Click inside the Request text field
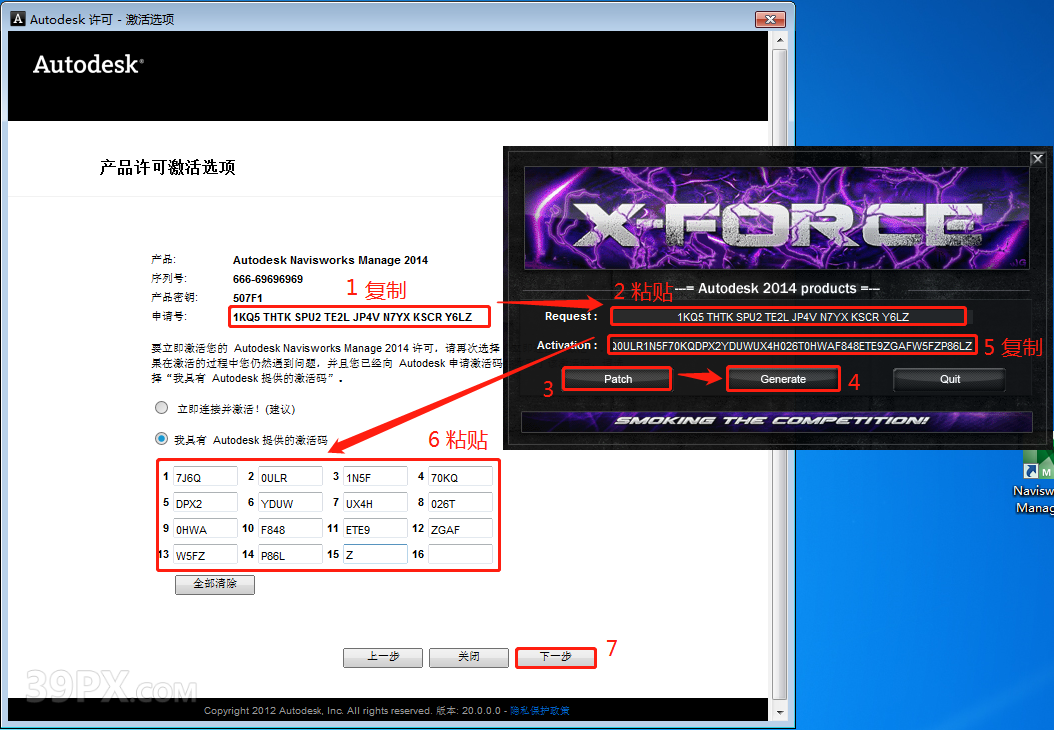This screenshot has width=1054, height=730. click(x=790, y=316)
